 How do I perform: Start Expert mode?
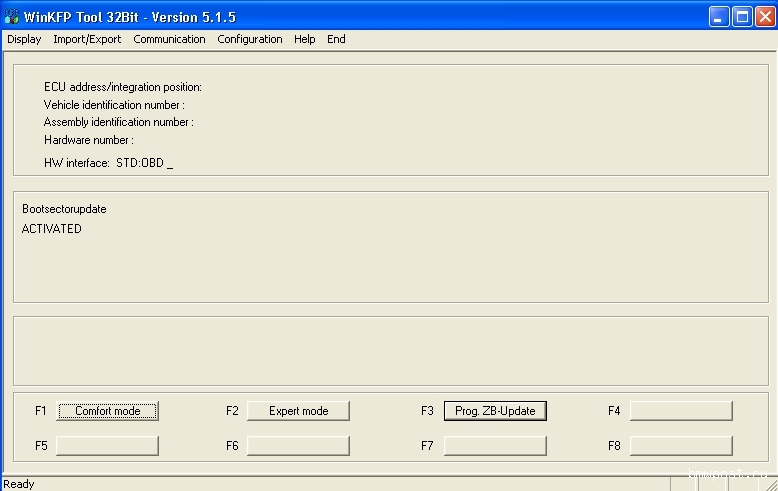(298, 411)
